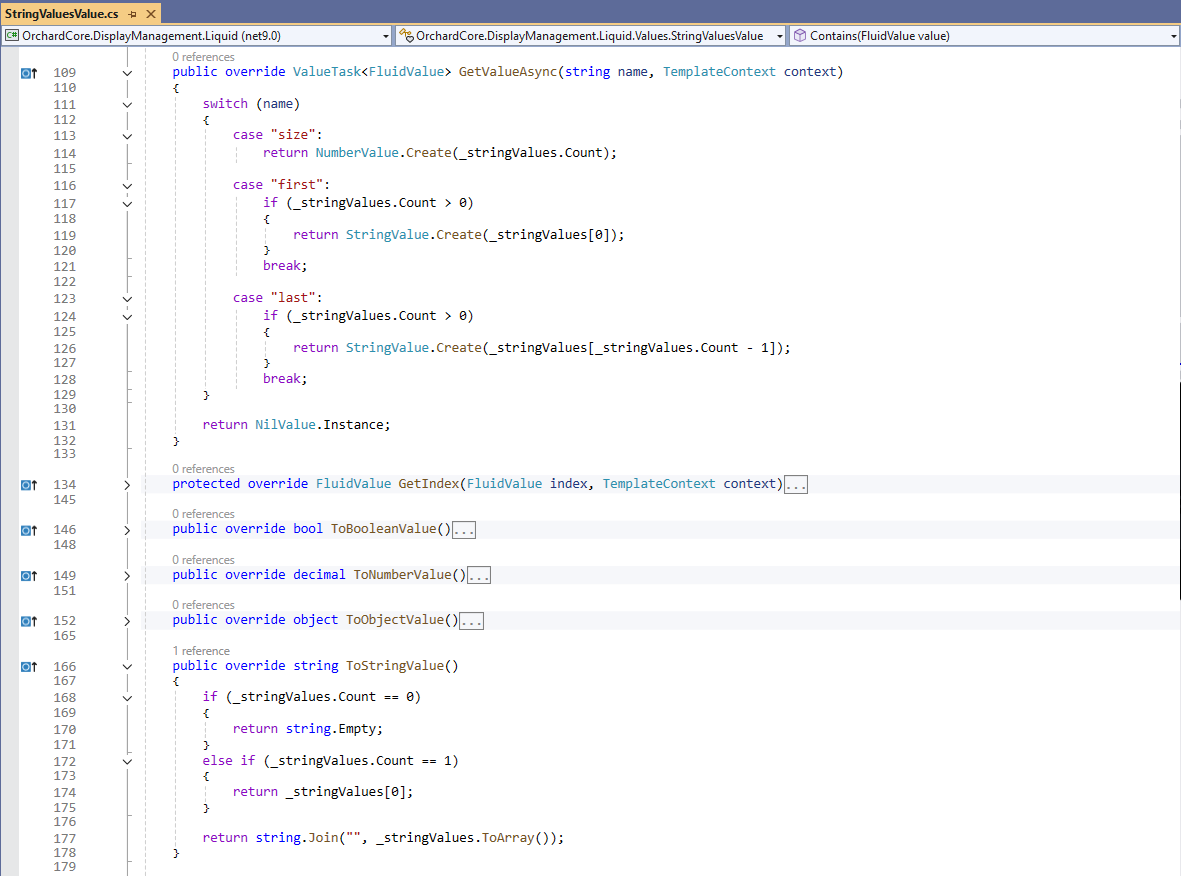This screenshot has height=876, width=1181.
Task: Click the vertical scrollbar at right edge
Action: click(1179, 491)
